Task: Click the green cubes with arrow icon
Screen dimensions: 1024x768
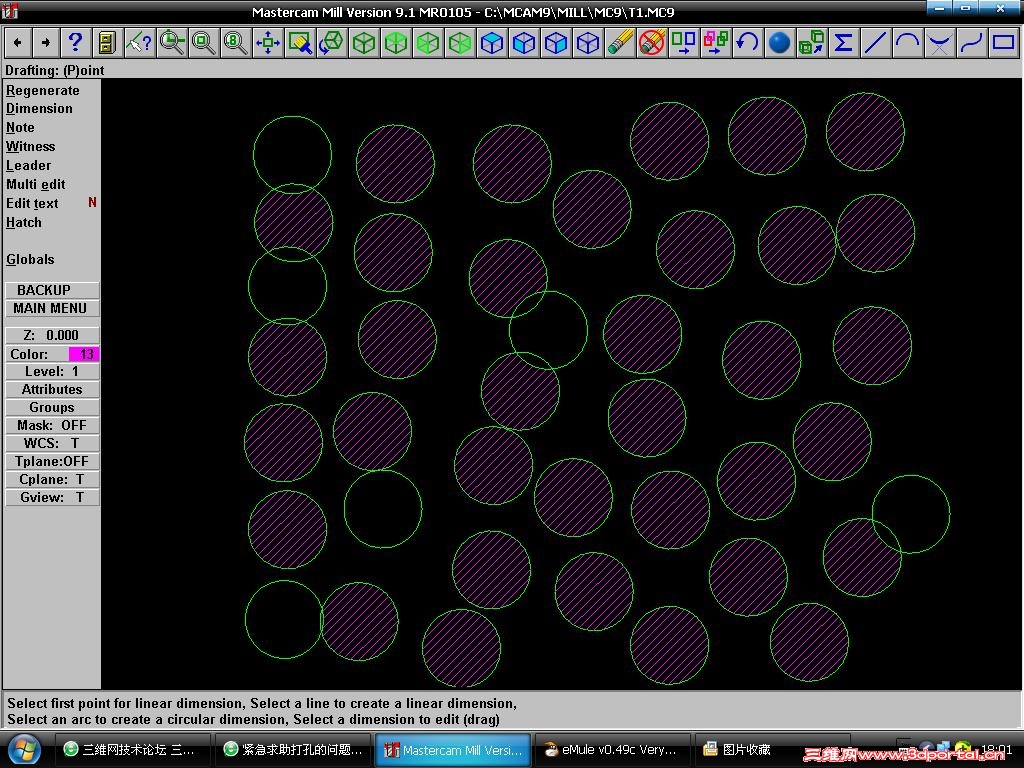Action: click(x=812, y=43)
